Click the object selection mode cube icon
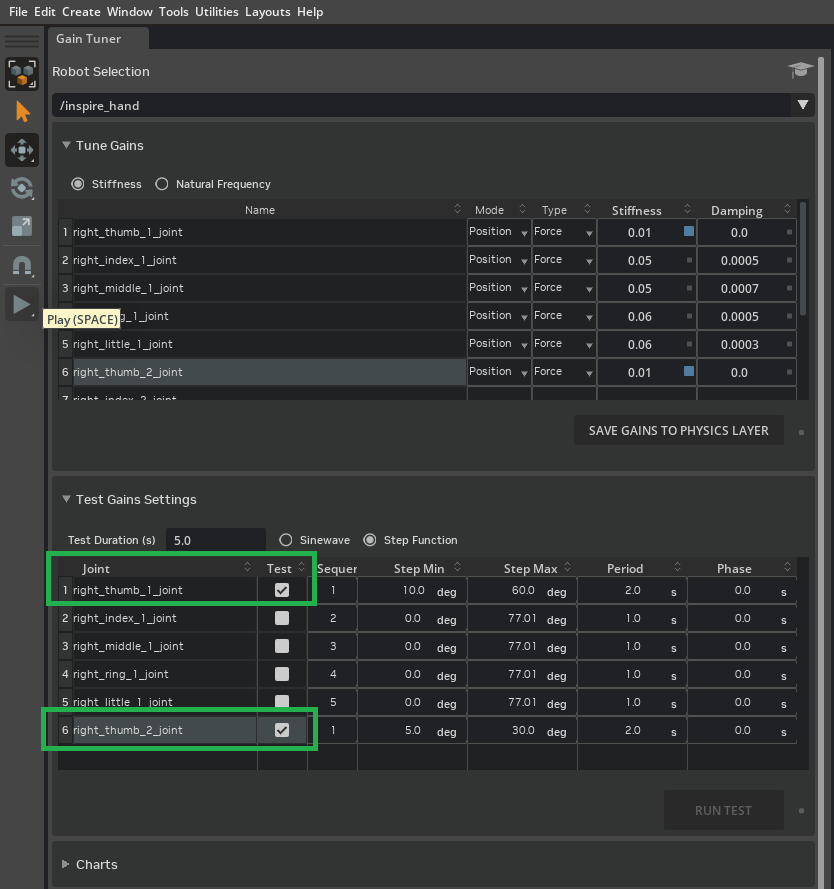 (22, 74)
